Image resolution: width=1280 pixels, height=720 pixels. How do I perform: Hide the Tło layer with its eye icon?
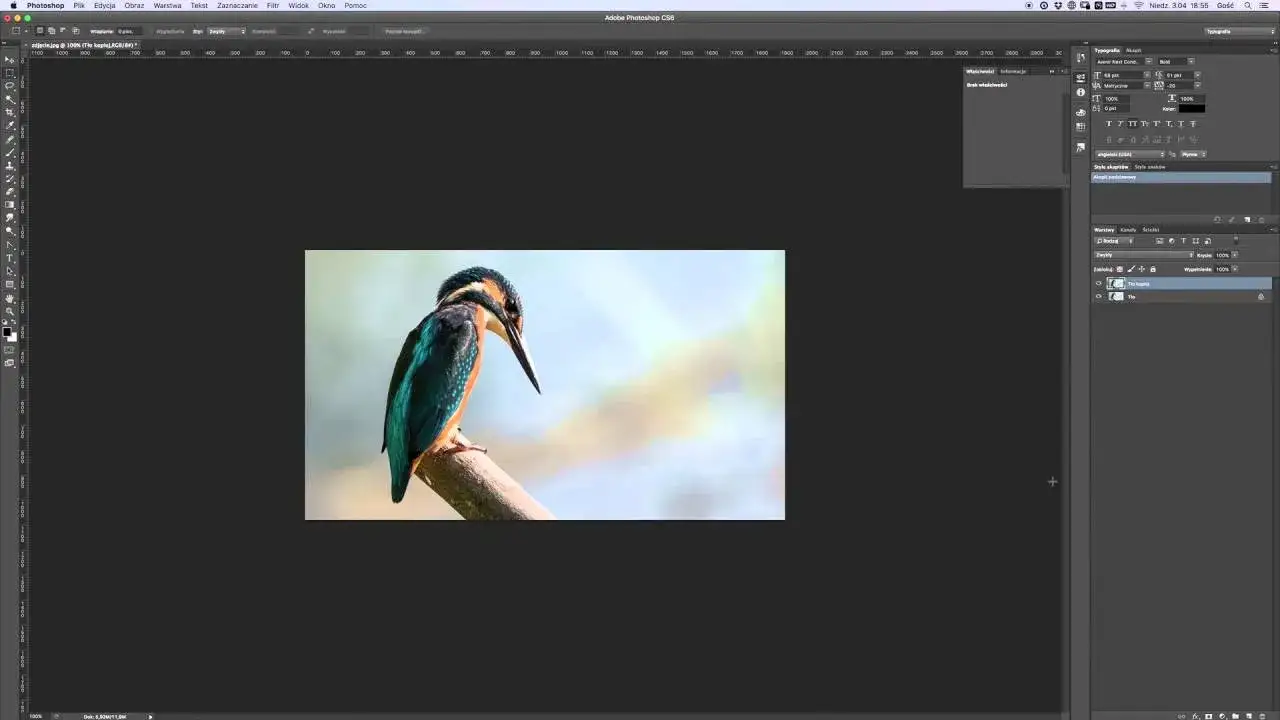pyautogui.click(x=1098, y=296)
